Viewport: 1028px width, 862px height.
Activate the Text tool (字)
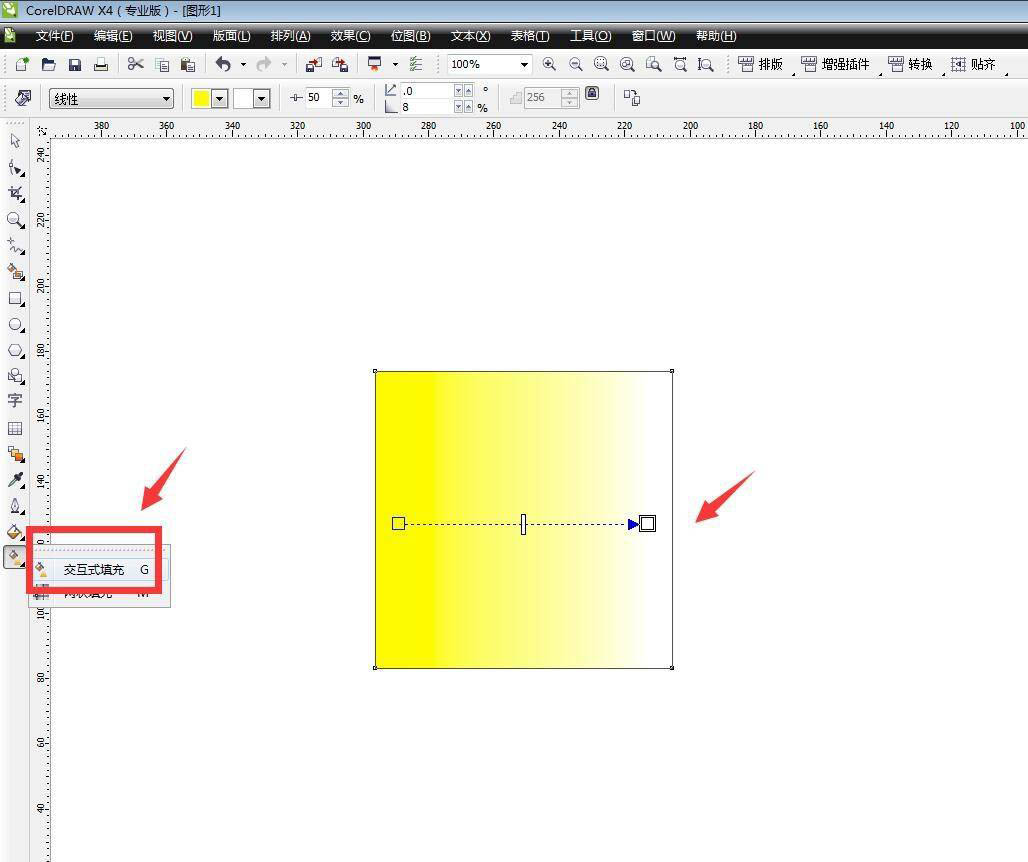(x=15, y=400)
